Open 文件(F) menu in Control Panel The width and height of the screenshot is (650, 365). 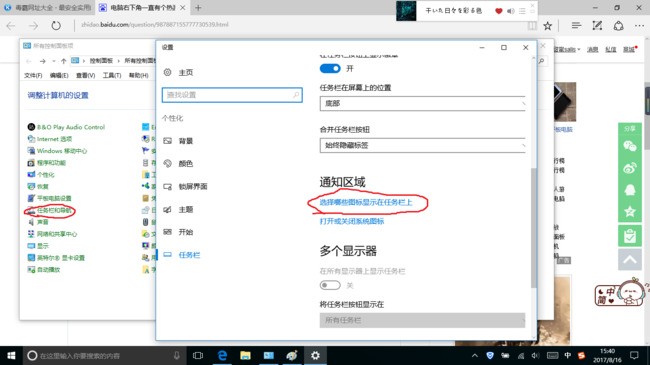click(x=33, y=75)
